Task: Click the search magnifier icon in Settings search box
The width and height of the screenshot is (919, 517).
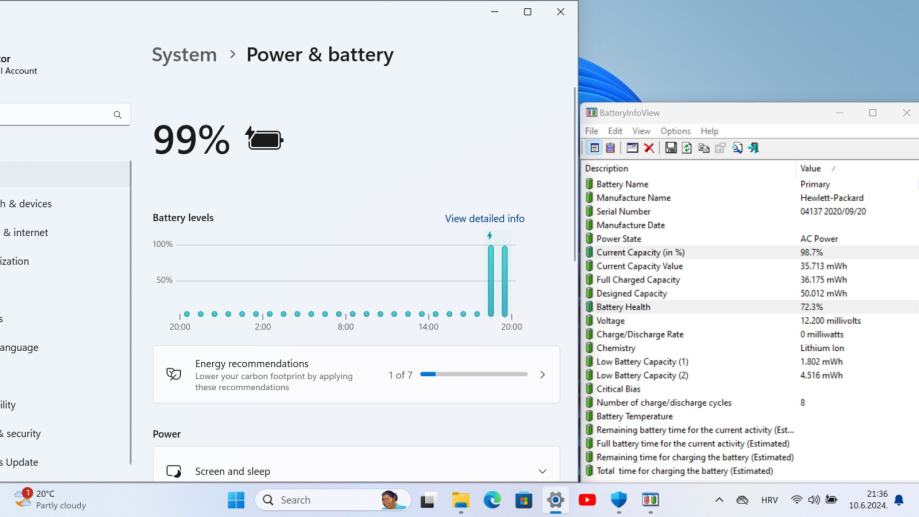Action: 117,115
